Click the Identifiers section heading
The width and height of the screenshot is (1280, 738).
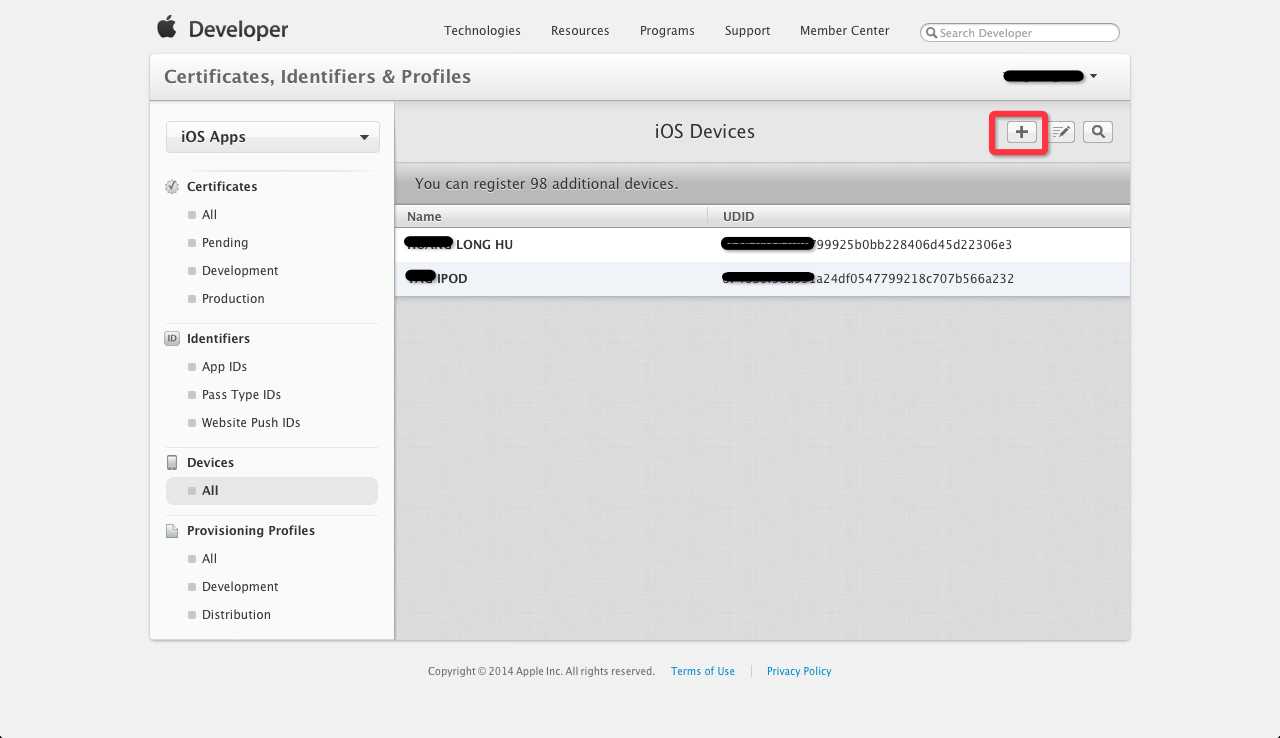click(x=218, y=339)
